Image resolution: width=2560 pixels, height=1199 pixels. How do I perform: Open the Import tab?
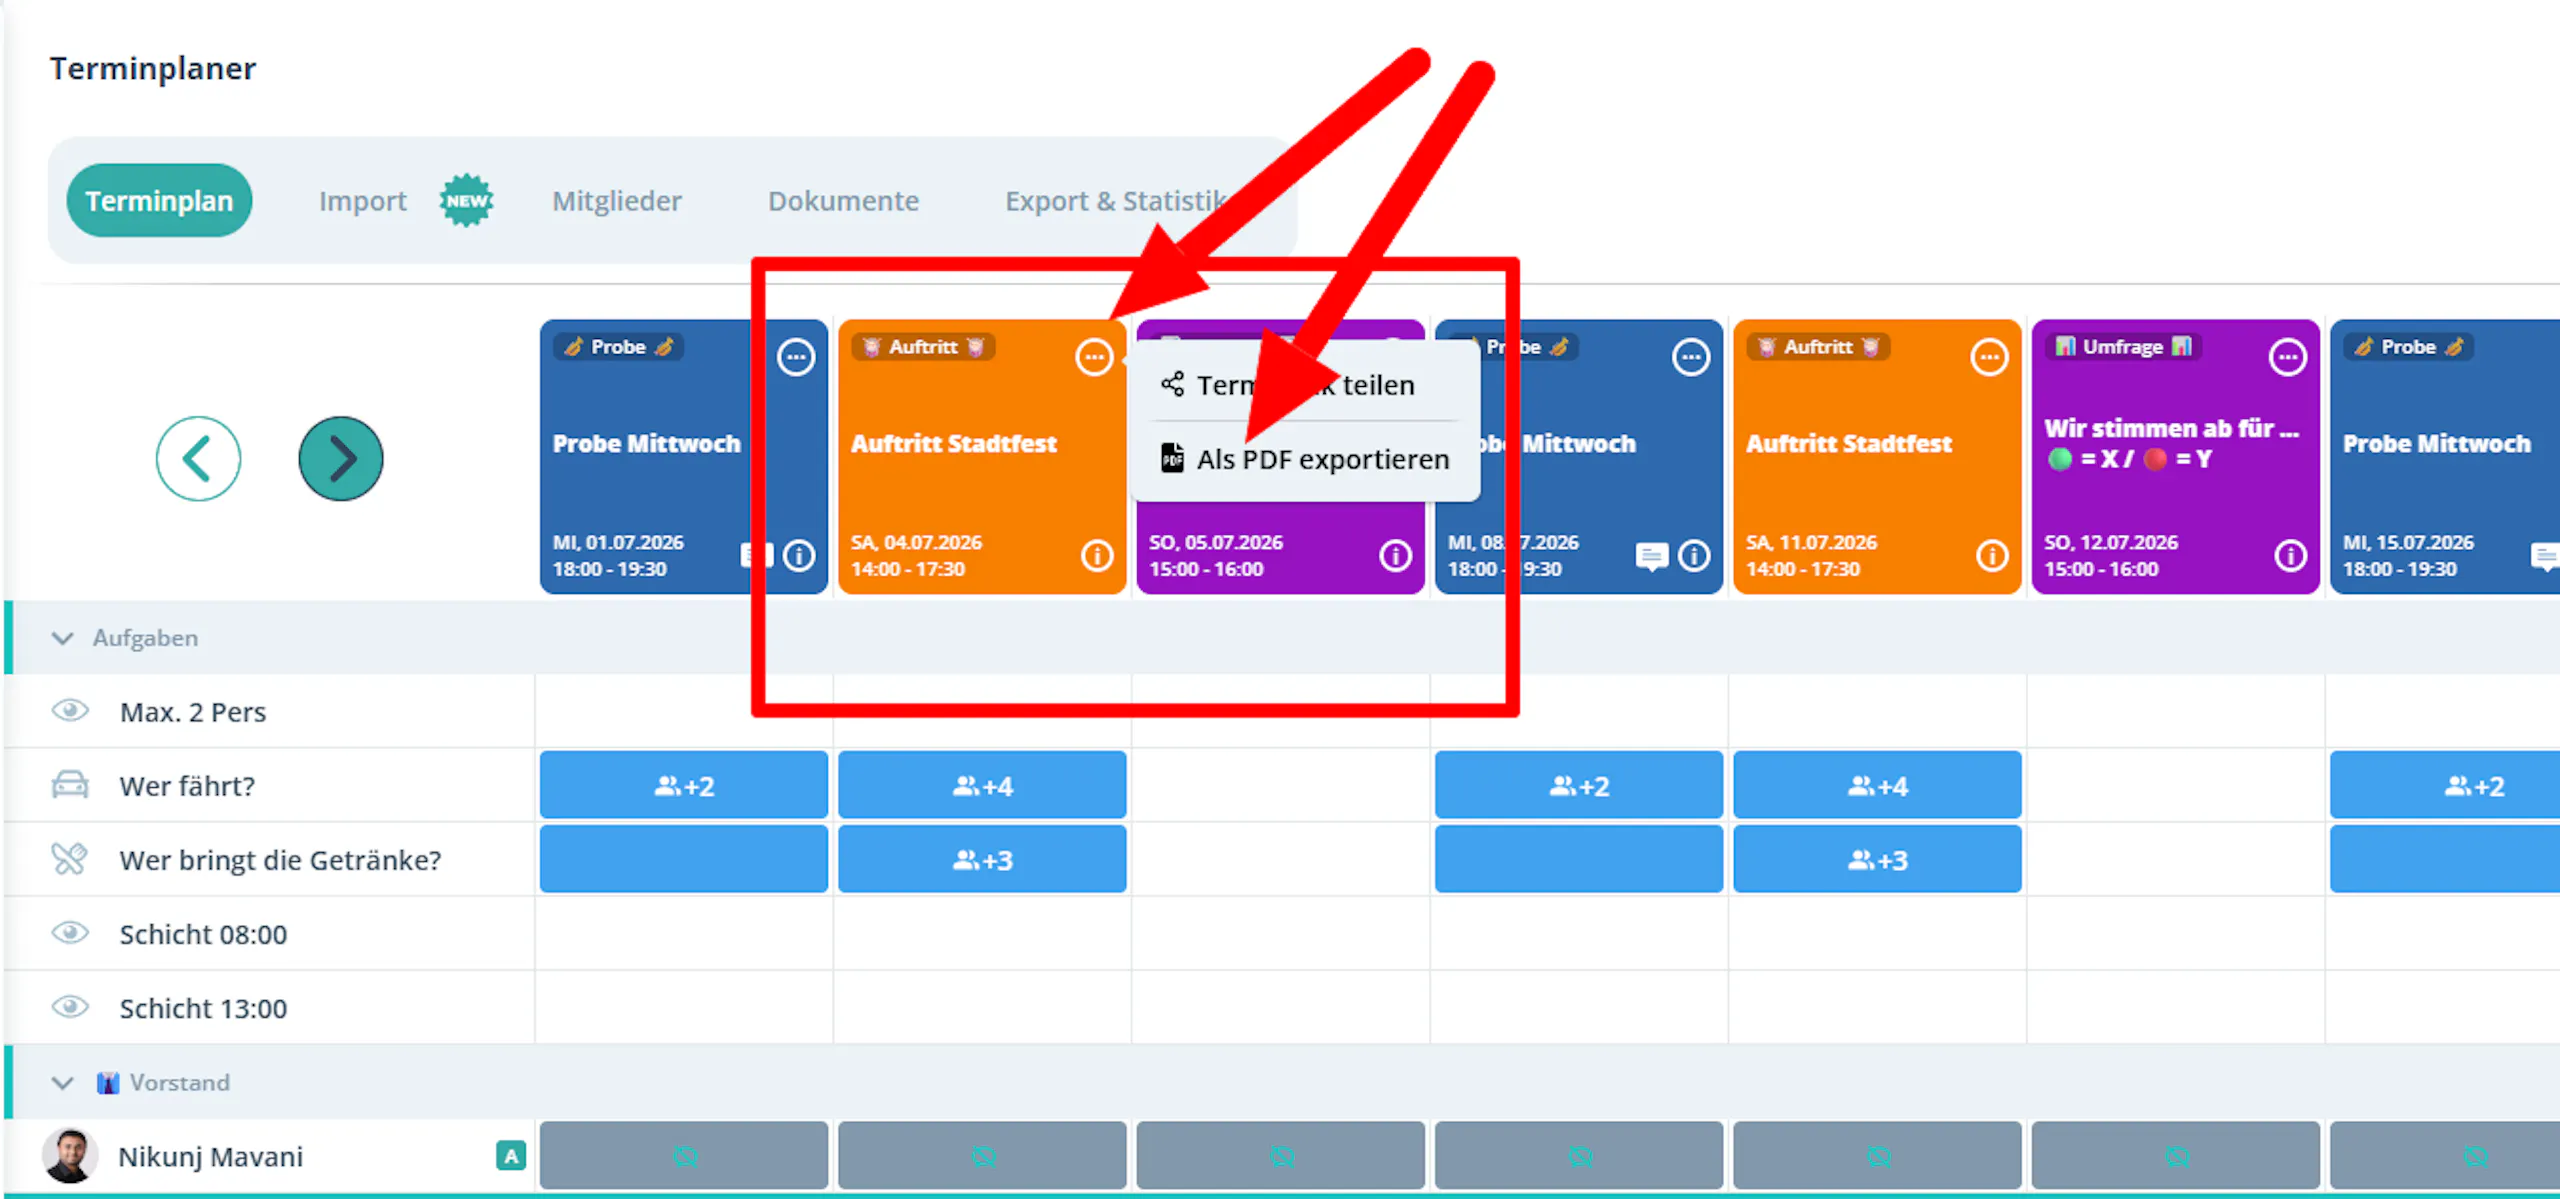pos(362,201)
